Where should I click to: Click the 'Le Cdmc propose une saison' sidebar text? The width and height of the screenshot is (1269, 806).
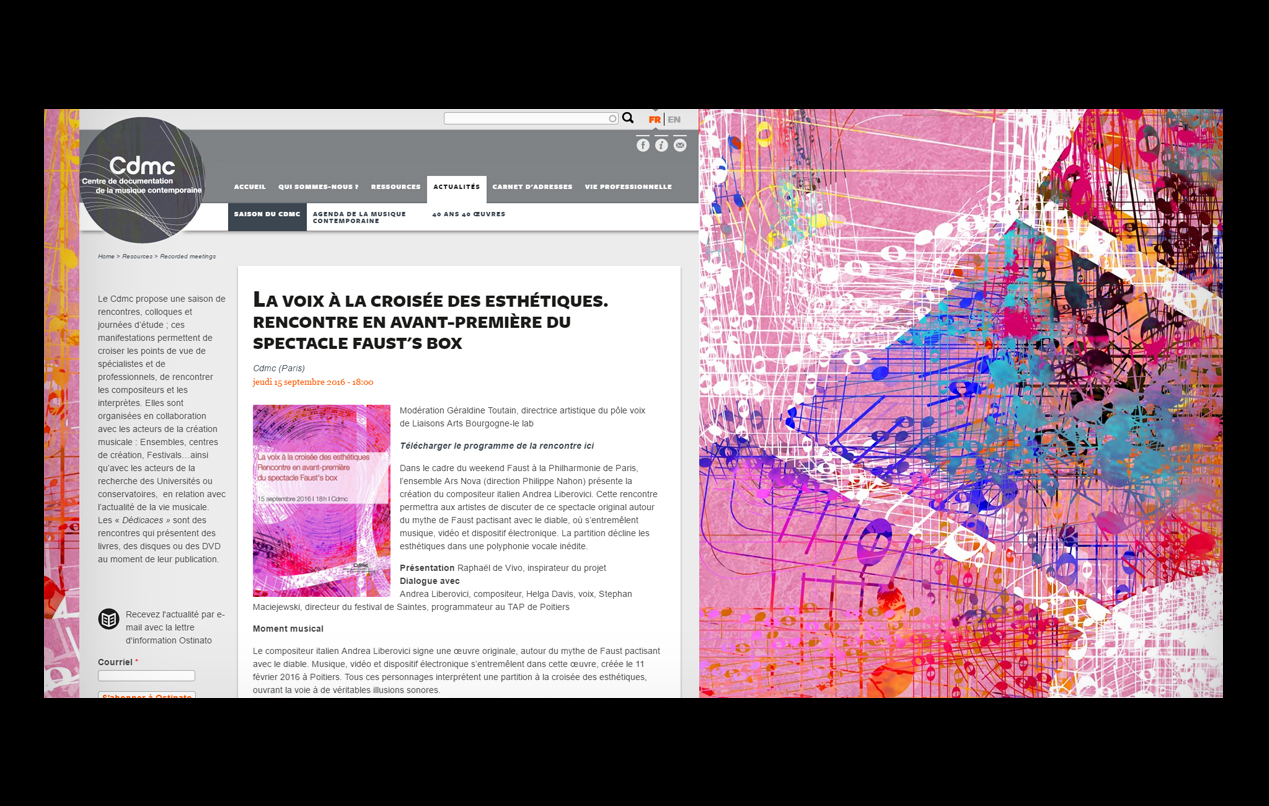click(162, 429)
